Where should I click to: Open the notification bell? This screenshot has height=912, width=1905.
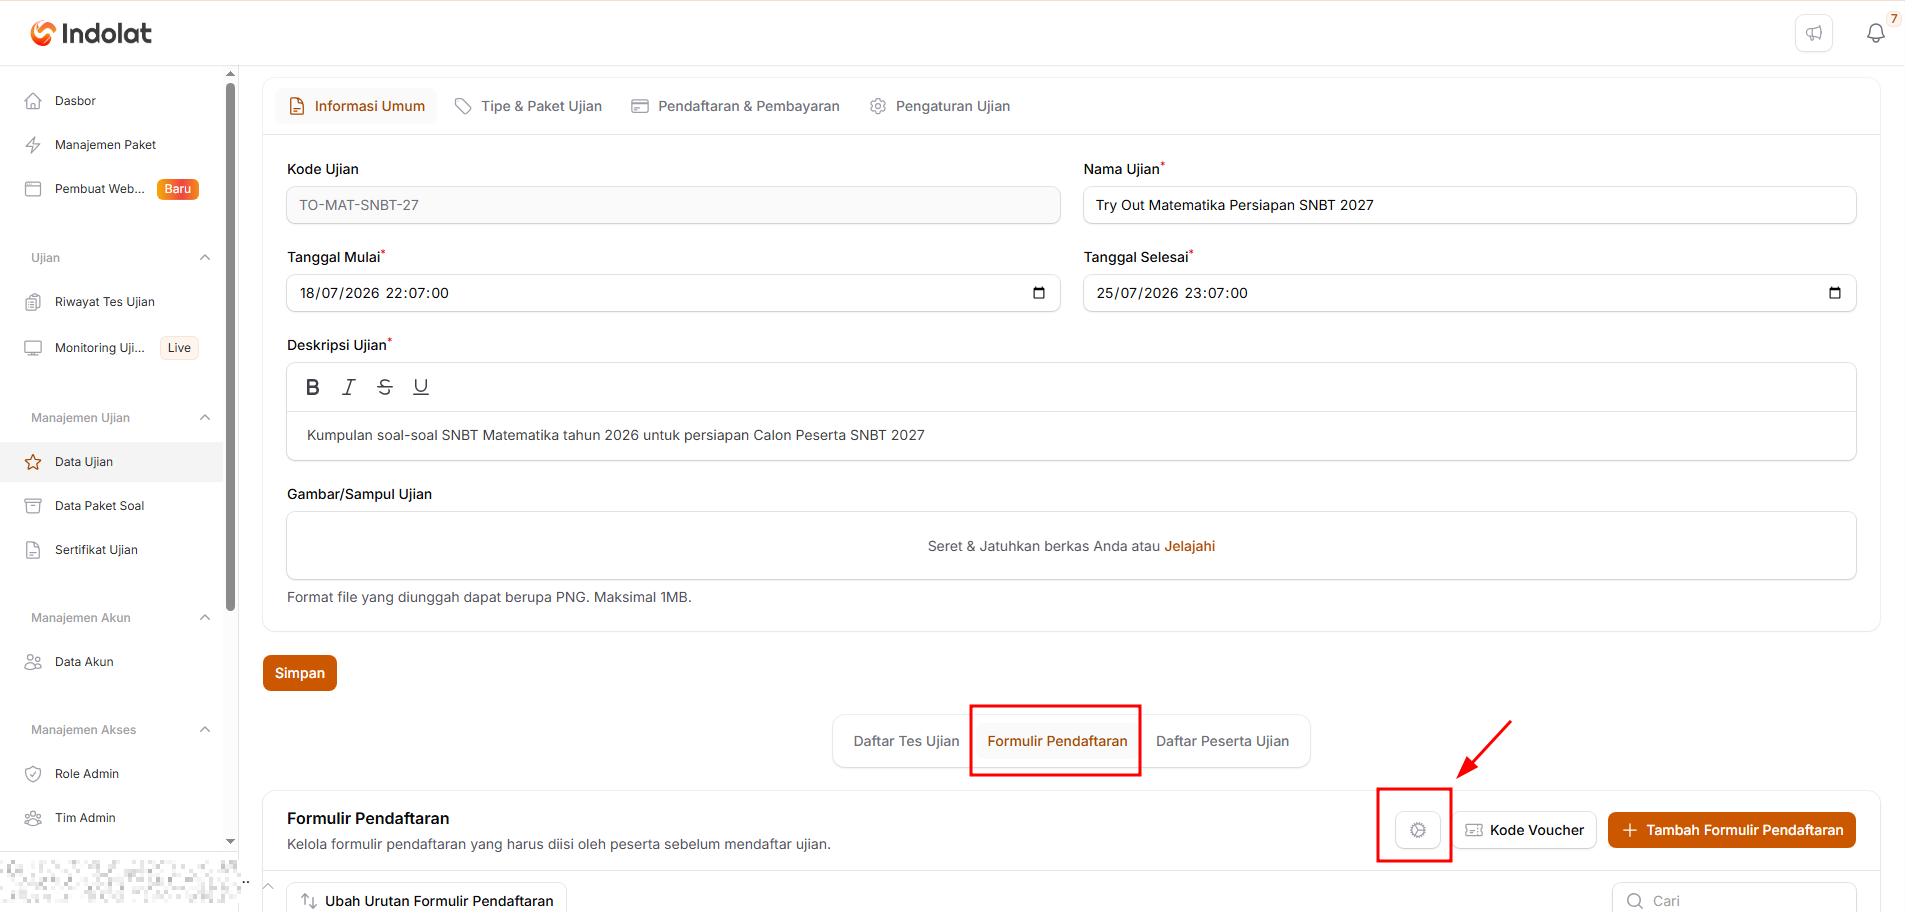pos(1876,33)
